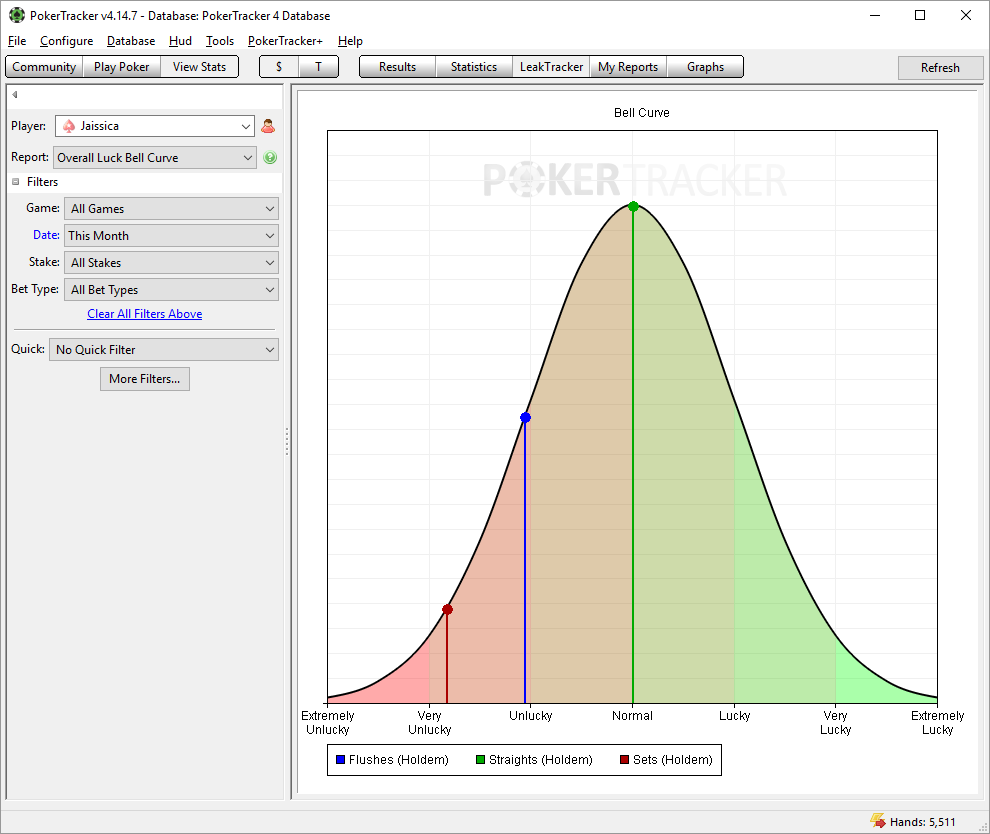990x834 pixels.
Task: Click the green Straights marker at curve peak
Action: [x=633, y=206]
